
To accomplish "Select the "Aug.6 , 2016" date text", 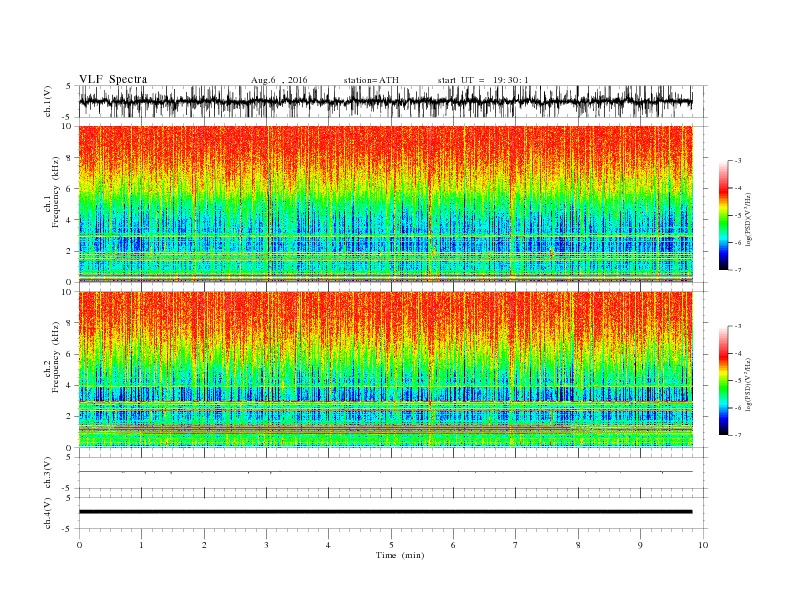I will (279, 80).
